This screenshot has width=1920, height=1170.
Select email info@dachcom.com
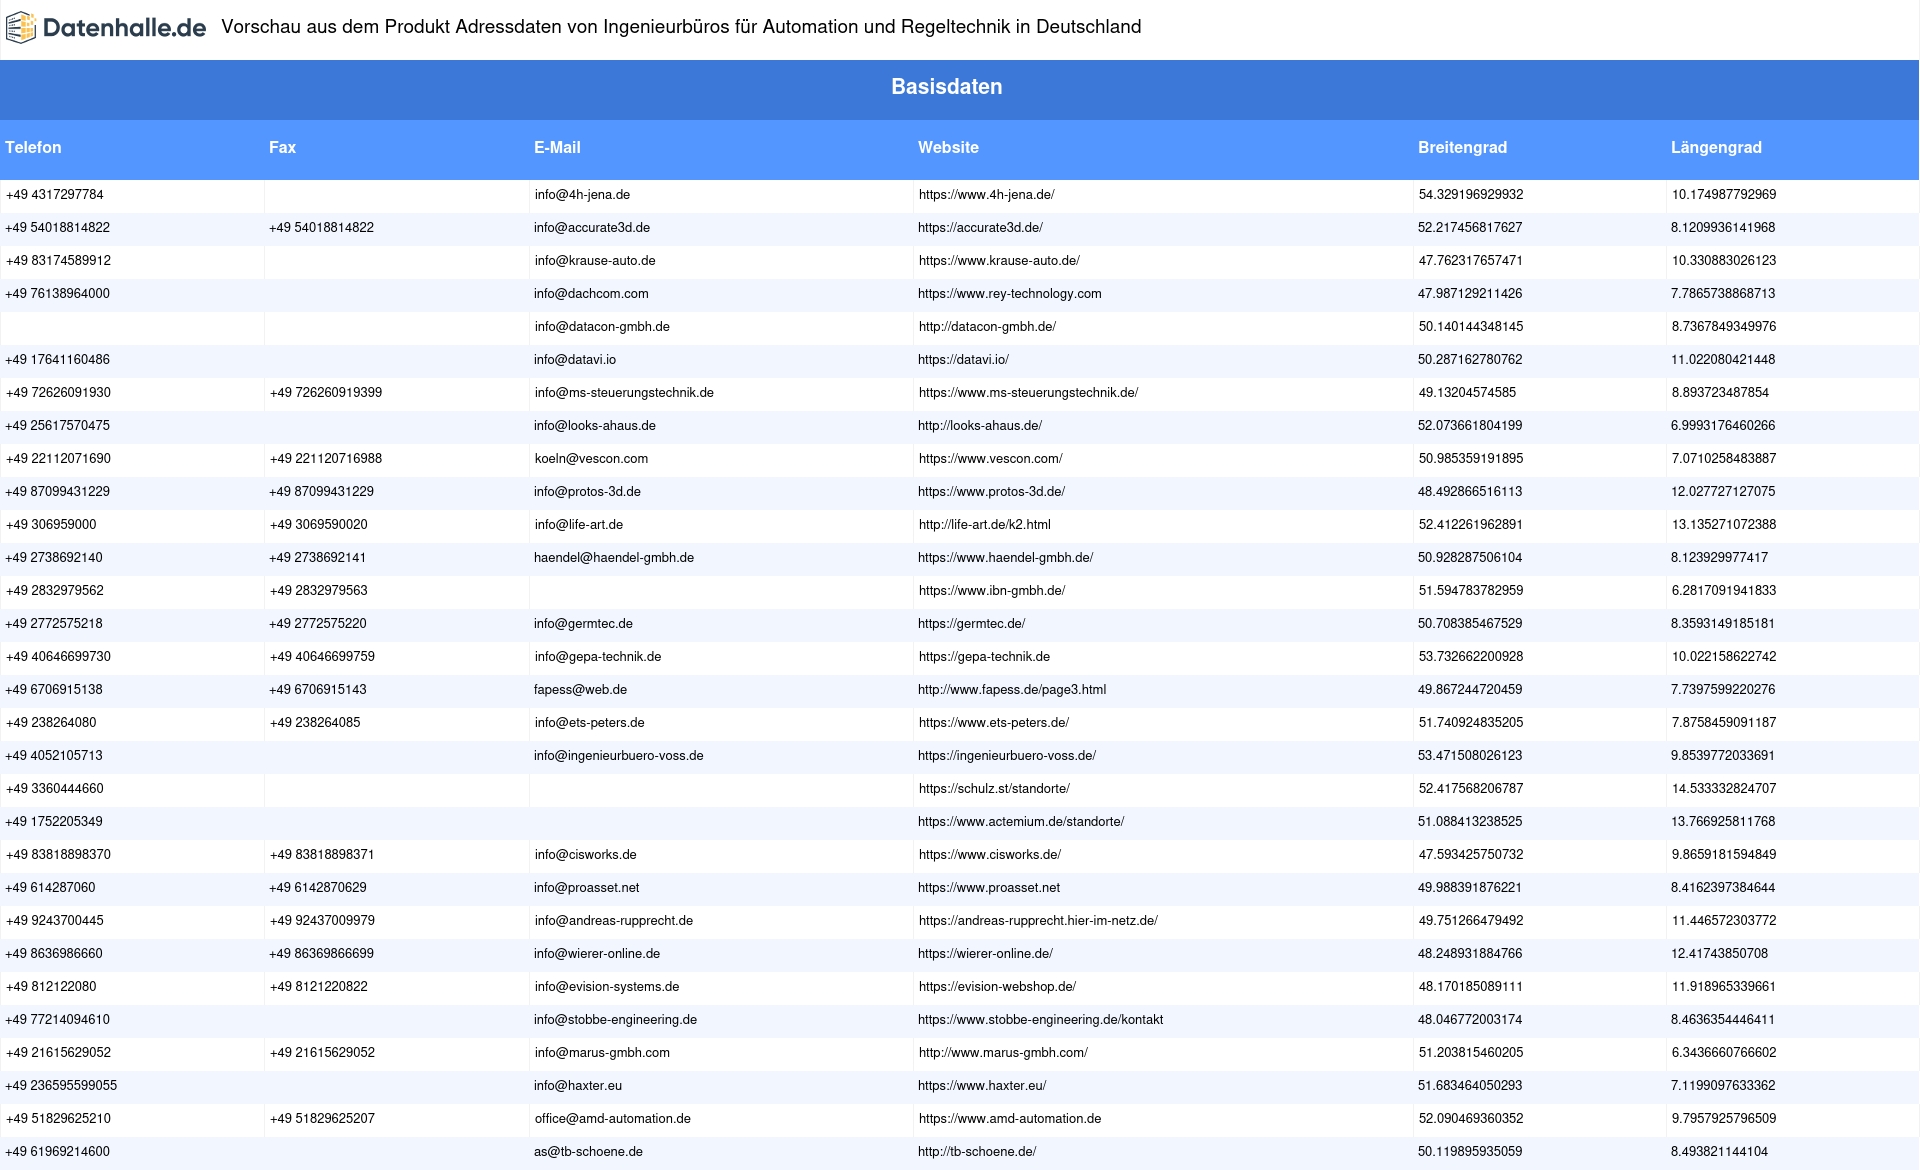tap(591, 294)
